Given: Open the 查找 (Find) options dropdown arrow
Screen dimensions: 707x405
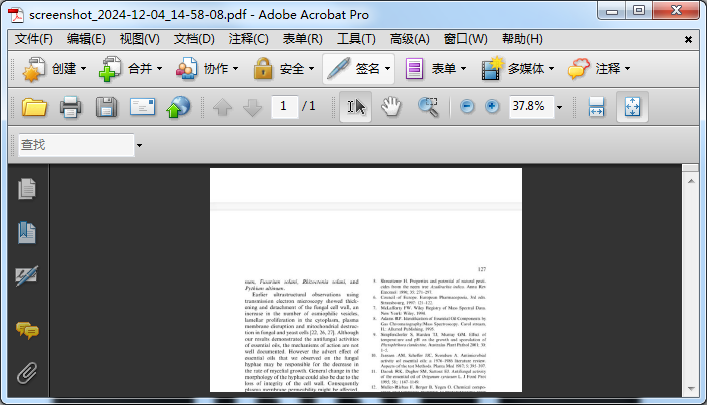Looking at the screenshot, I should coord(140,146).
